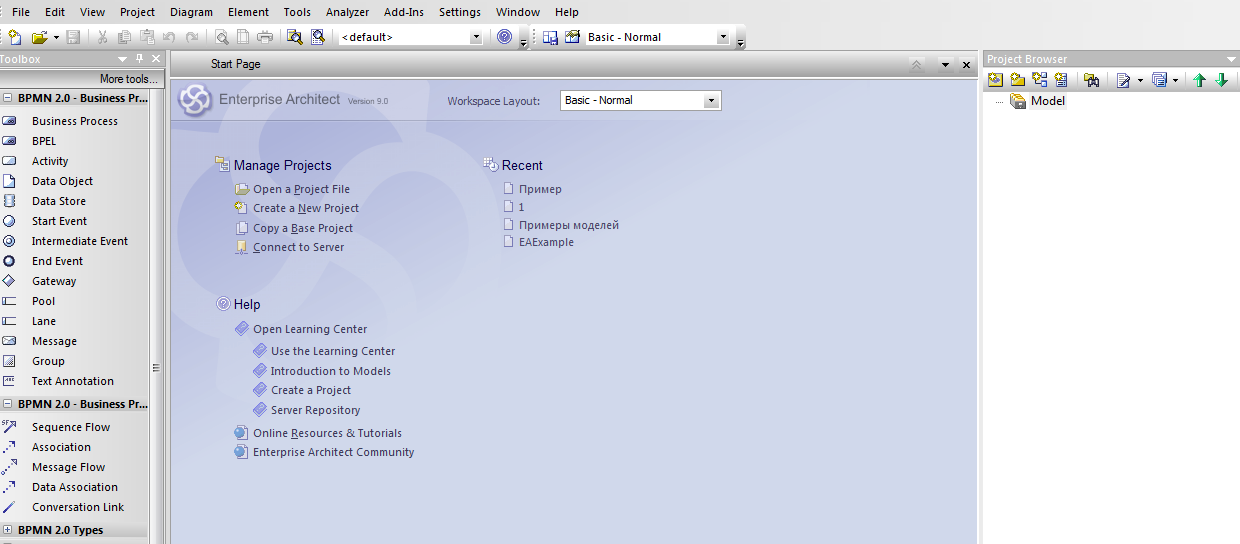Click the dropdown arrow beside Open Project icon

point(56,37)
